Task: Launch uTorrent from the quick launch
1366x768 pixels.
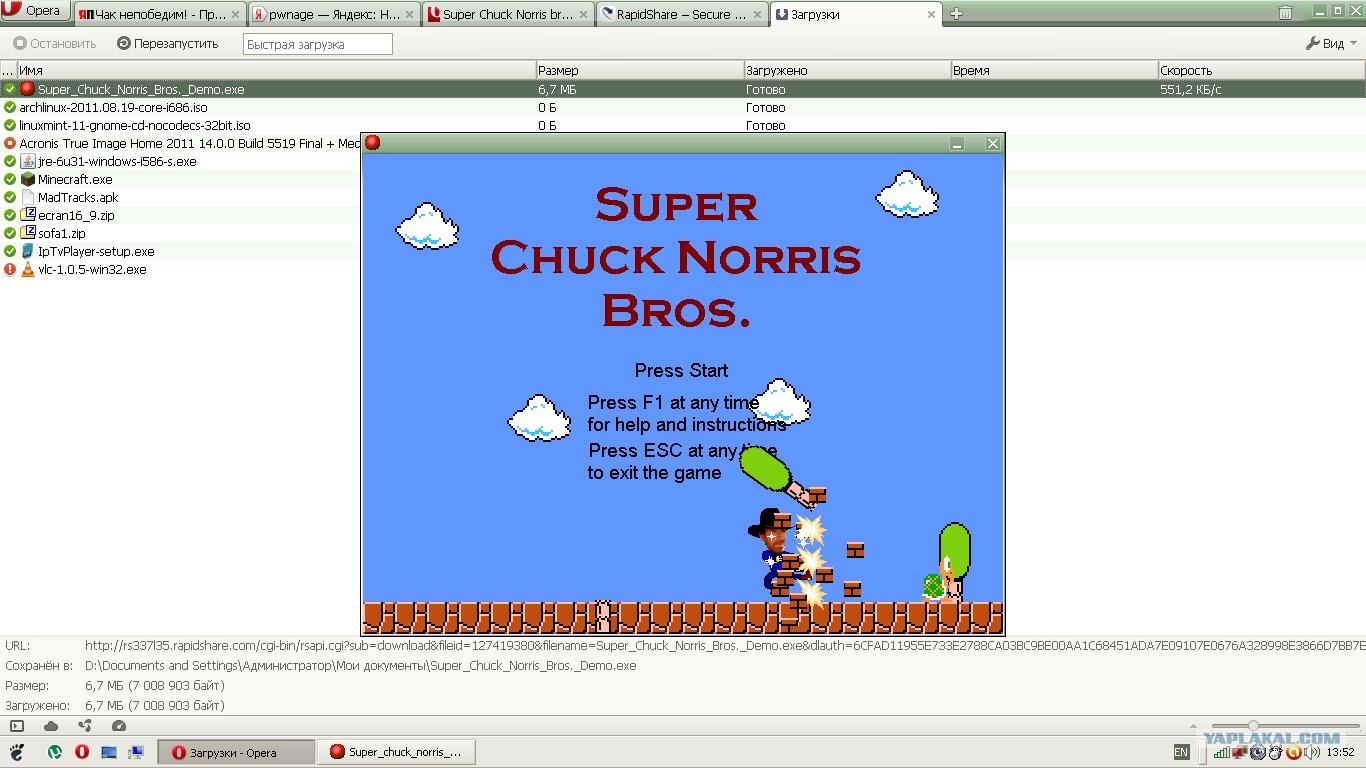Action: point(56,752)
